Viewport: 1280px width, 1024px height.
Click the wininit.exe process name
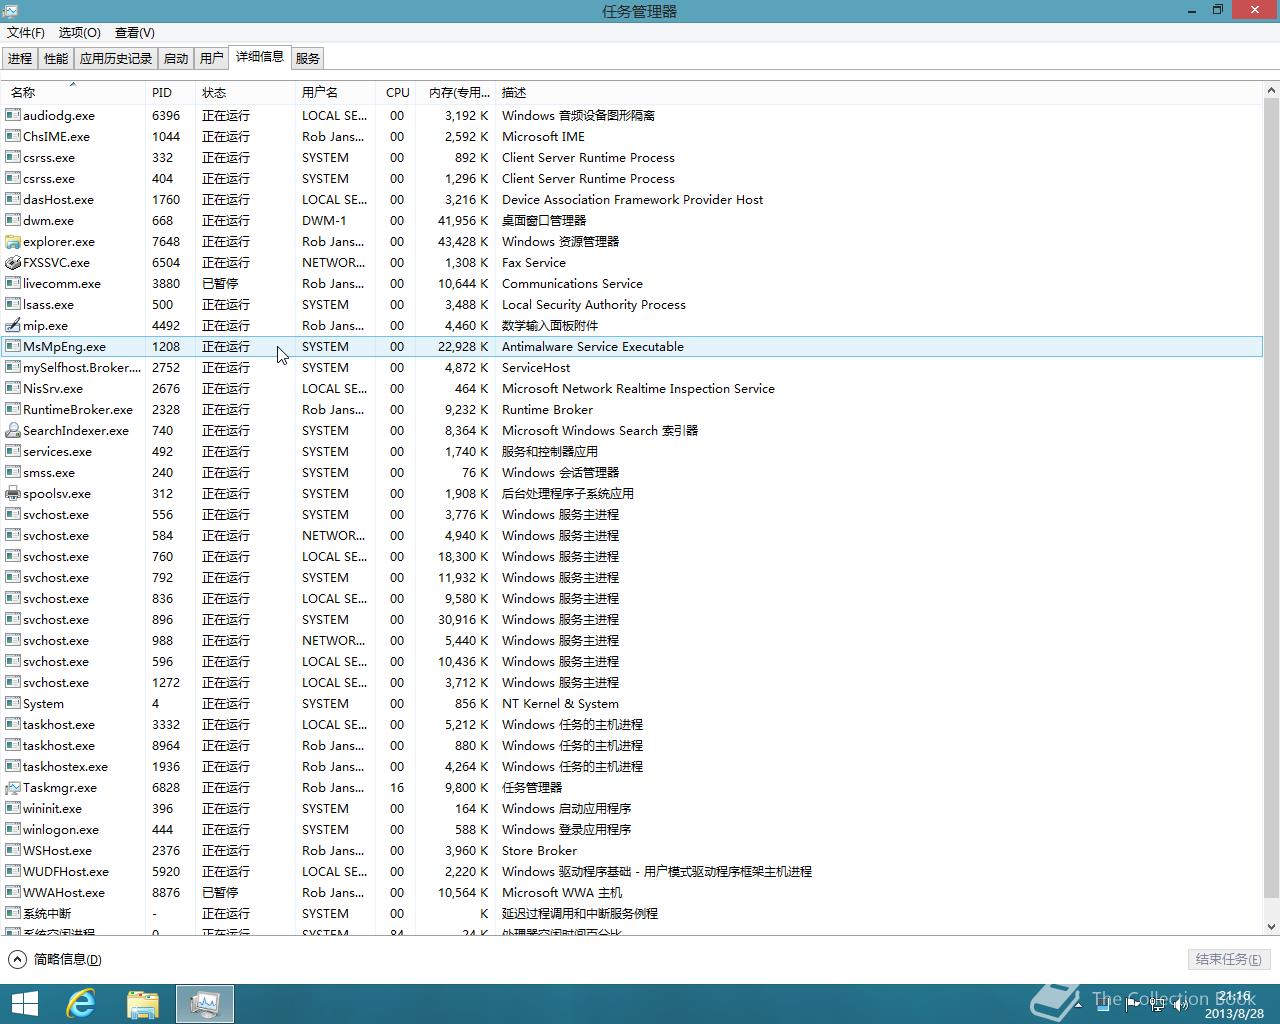[52, 808]
